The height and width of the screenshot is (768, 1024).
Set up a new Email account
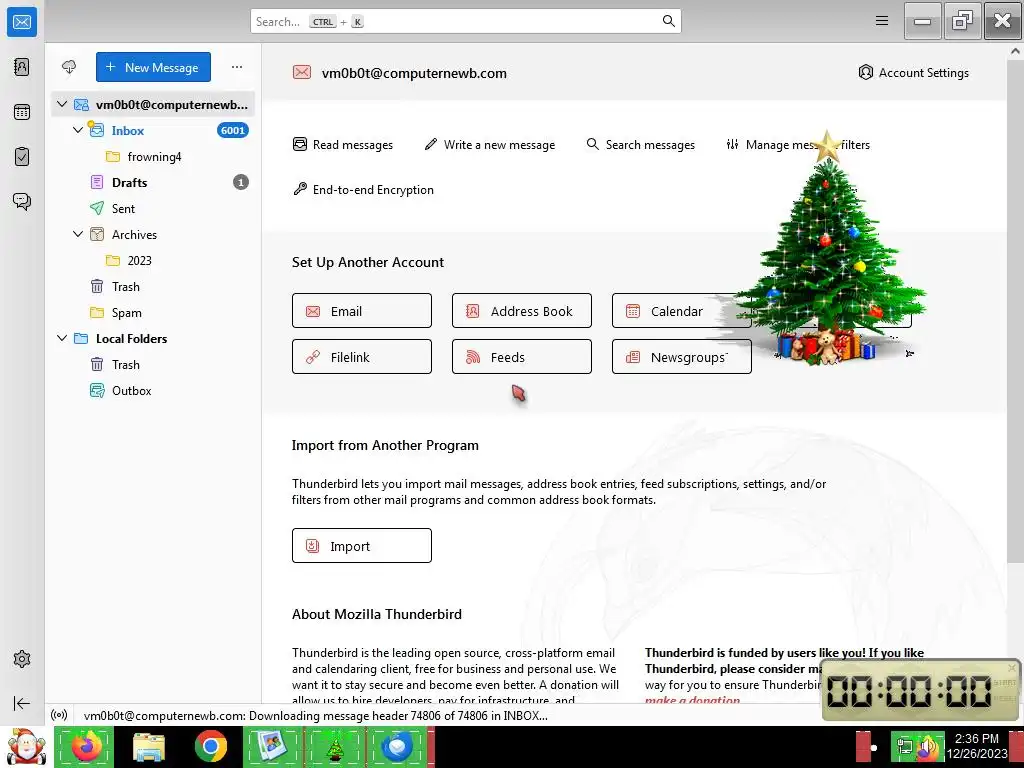pyautogui.click(x=362, y=311)
